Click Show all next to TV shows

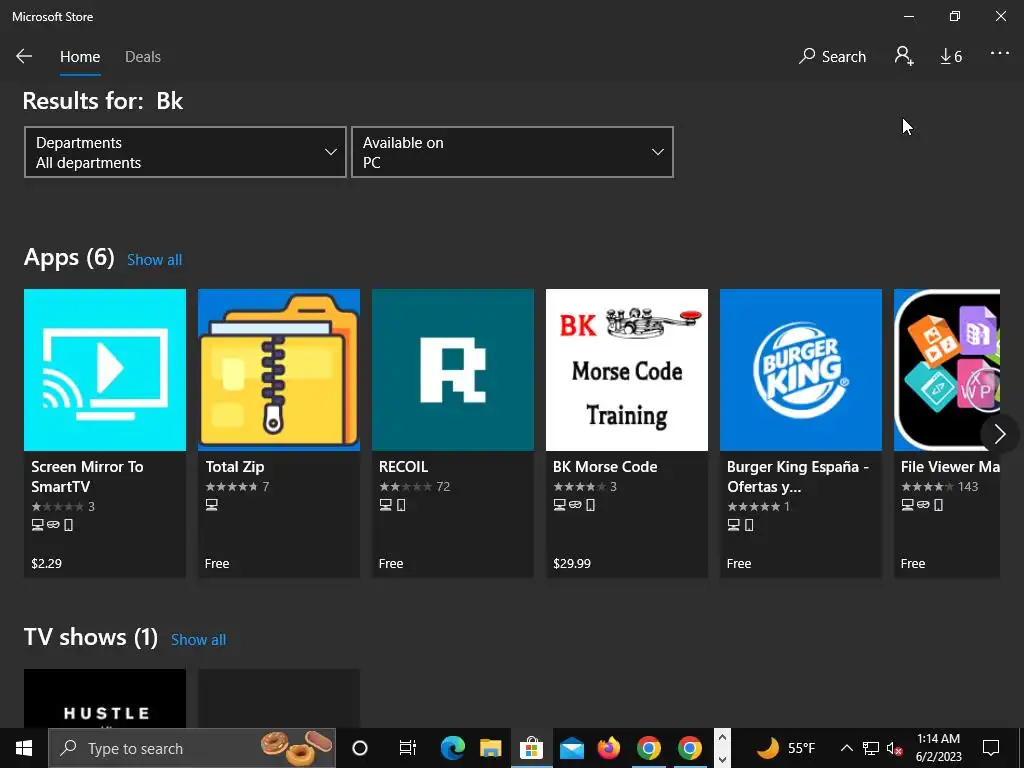pyautogui.click(x=199, y=640)
